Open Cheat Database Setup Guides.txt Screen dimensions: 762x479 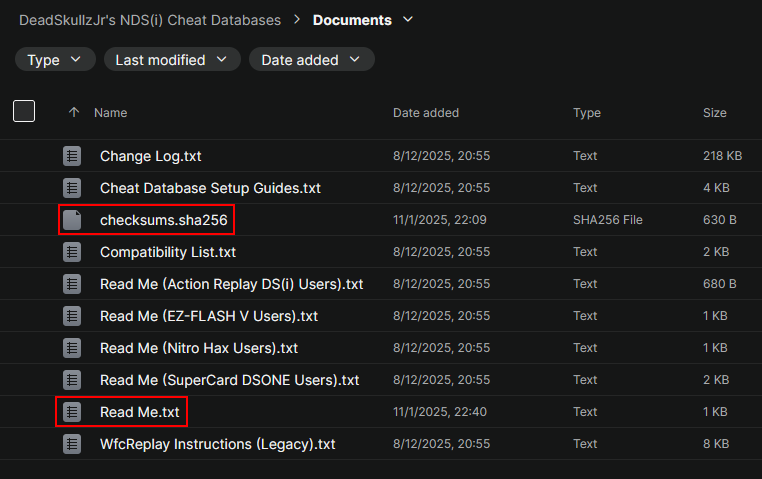210,188
